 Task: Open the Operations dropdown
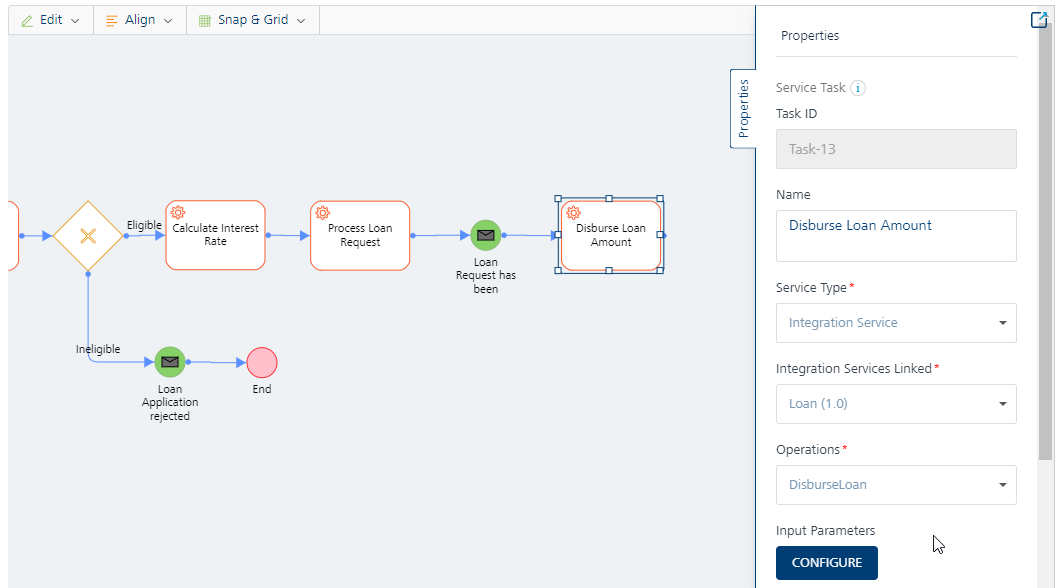(896, 484)
